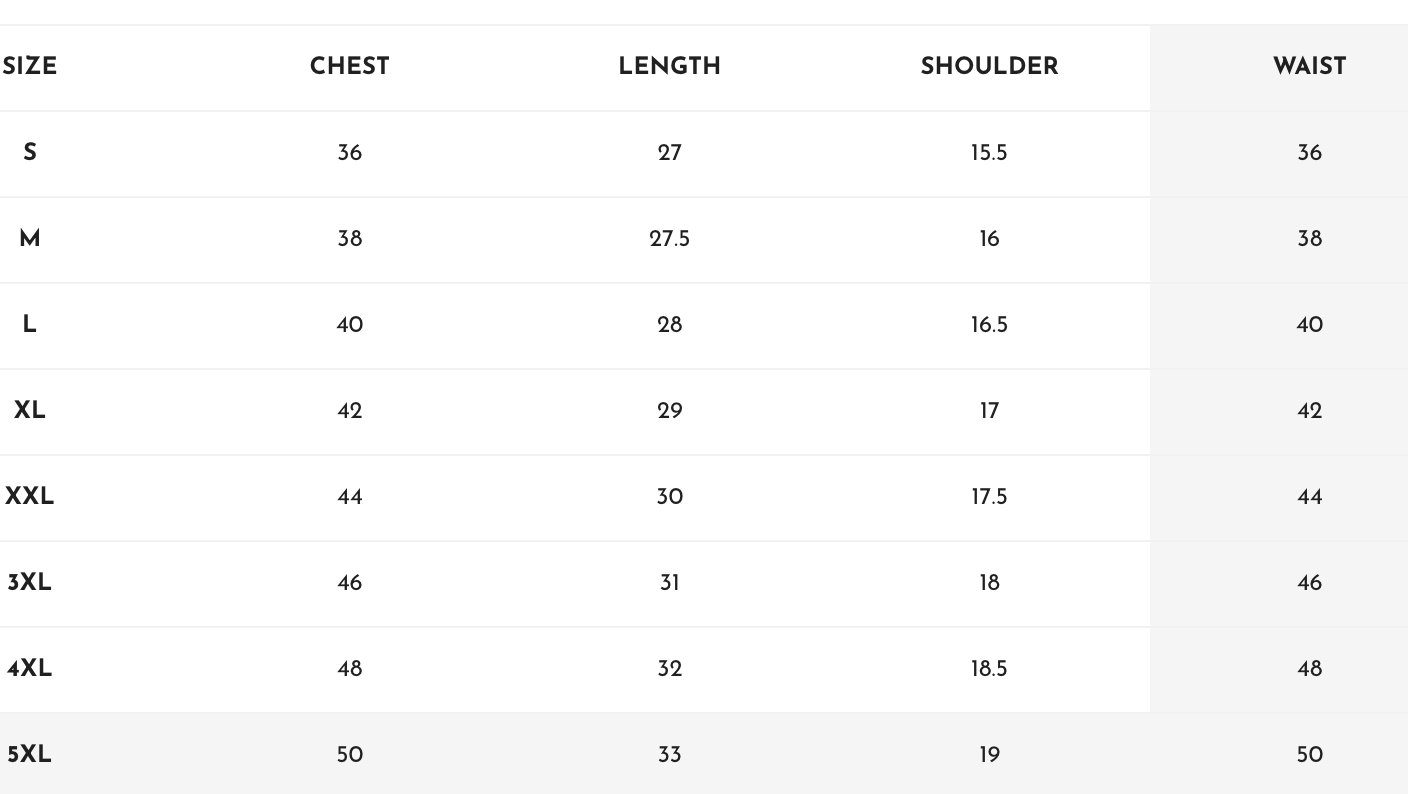
Task: Click the 15.5 shoulder value for S
Action: pos(989,153)
